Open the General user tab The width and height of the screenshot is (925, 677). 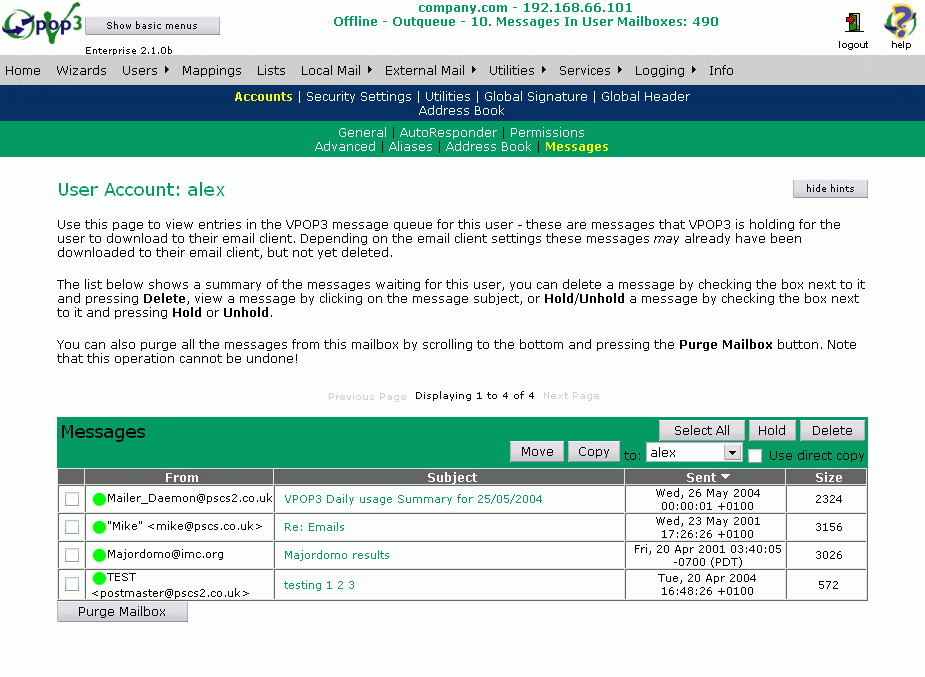tap(362, 132)
